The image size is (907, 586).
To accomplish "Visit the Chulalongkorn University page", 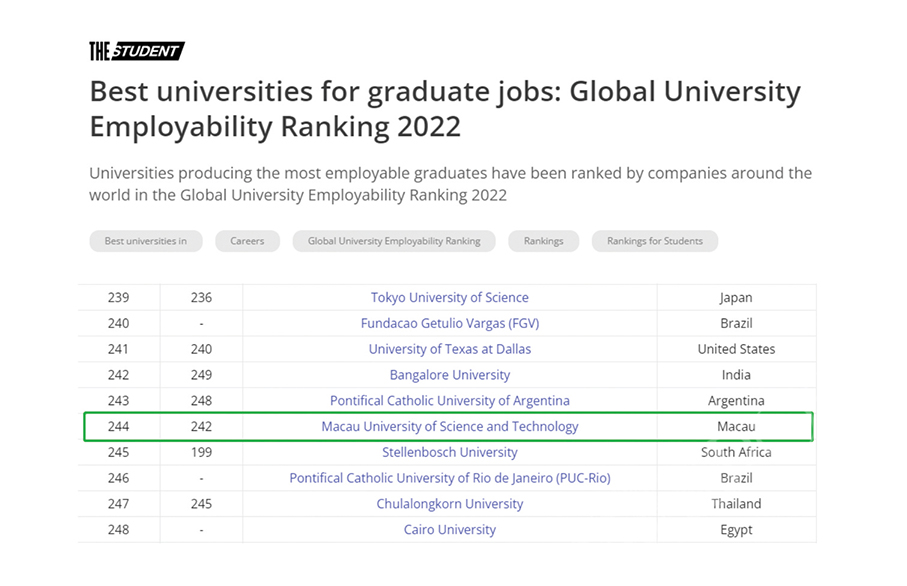I will [x=449, y=503].
